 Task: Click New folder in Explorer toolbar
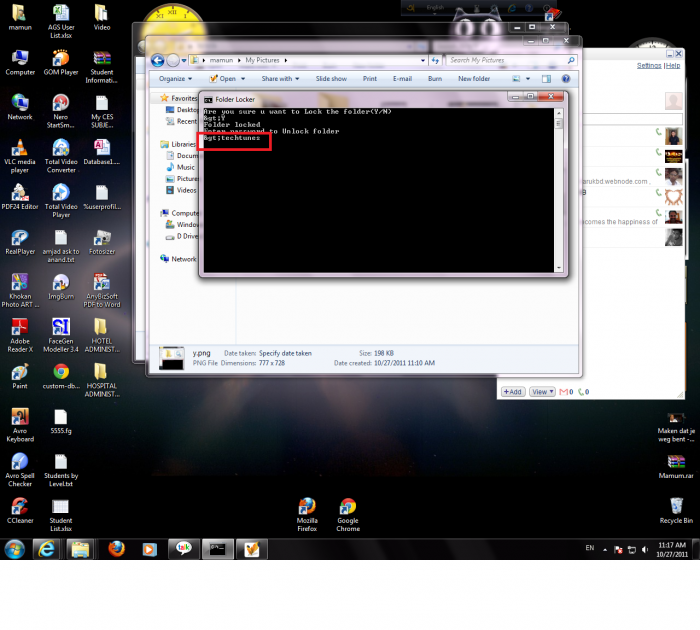point(474,79)
